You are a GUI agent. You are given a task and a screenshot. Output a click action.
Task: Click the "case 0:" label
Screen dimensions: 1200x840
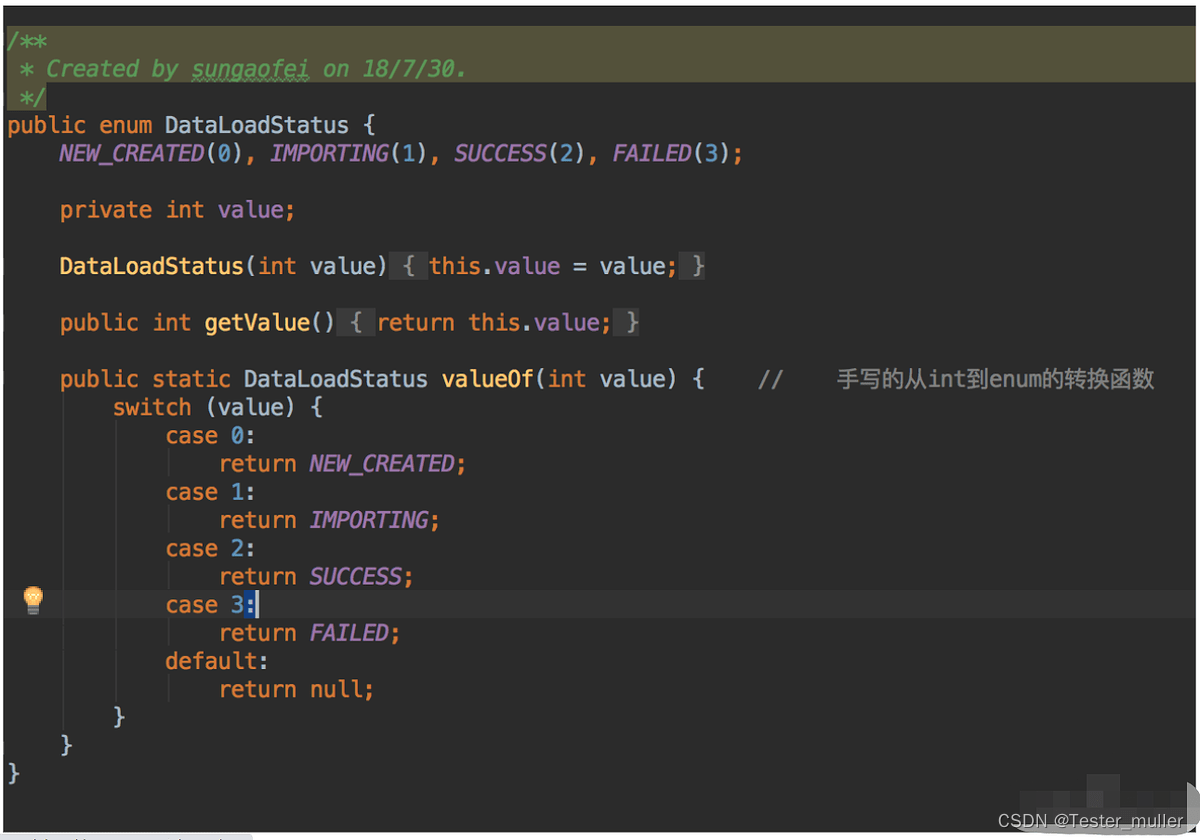pyautogui.click(x=211, y=436)
